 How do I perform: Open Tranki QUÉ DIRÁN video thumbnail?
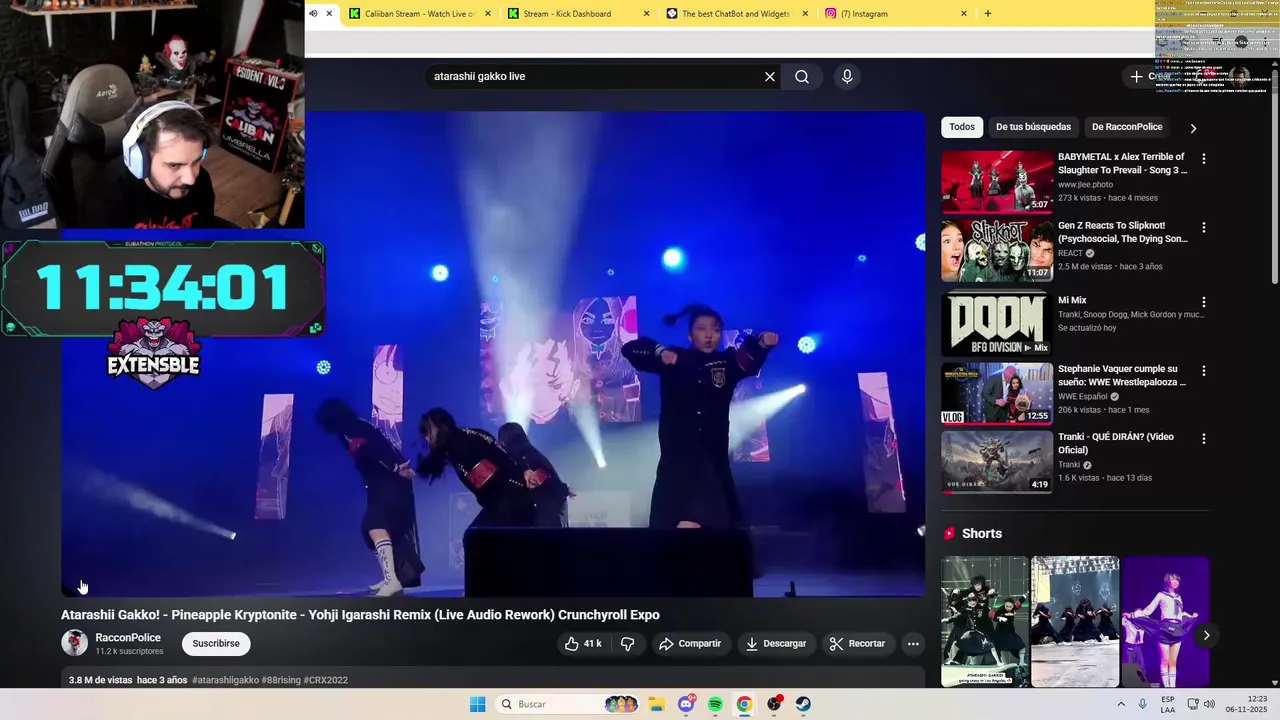997,462
